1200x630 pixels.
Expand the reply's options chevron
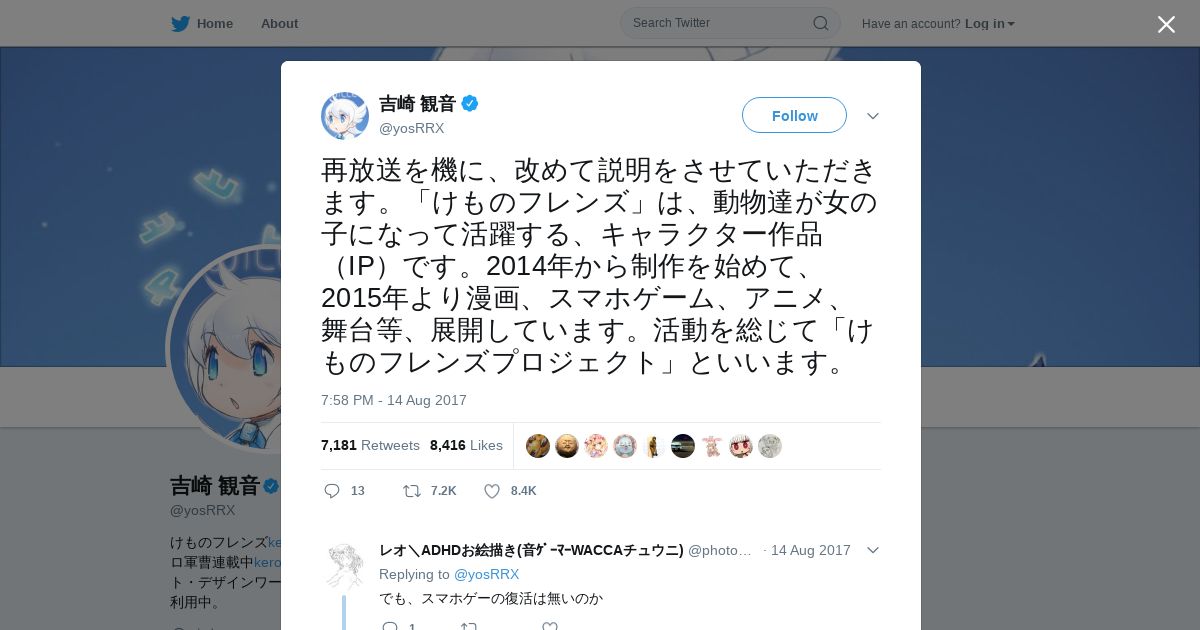[x=872, y=550]
